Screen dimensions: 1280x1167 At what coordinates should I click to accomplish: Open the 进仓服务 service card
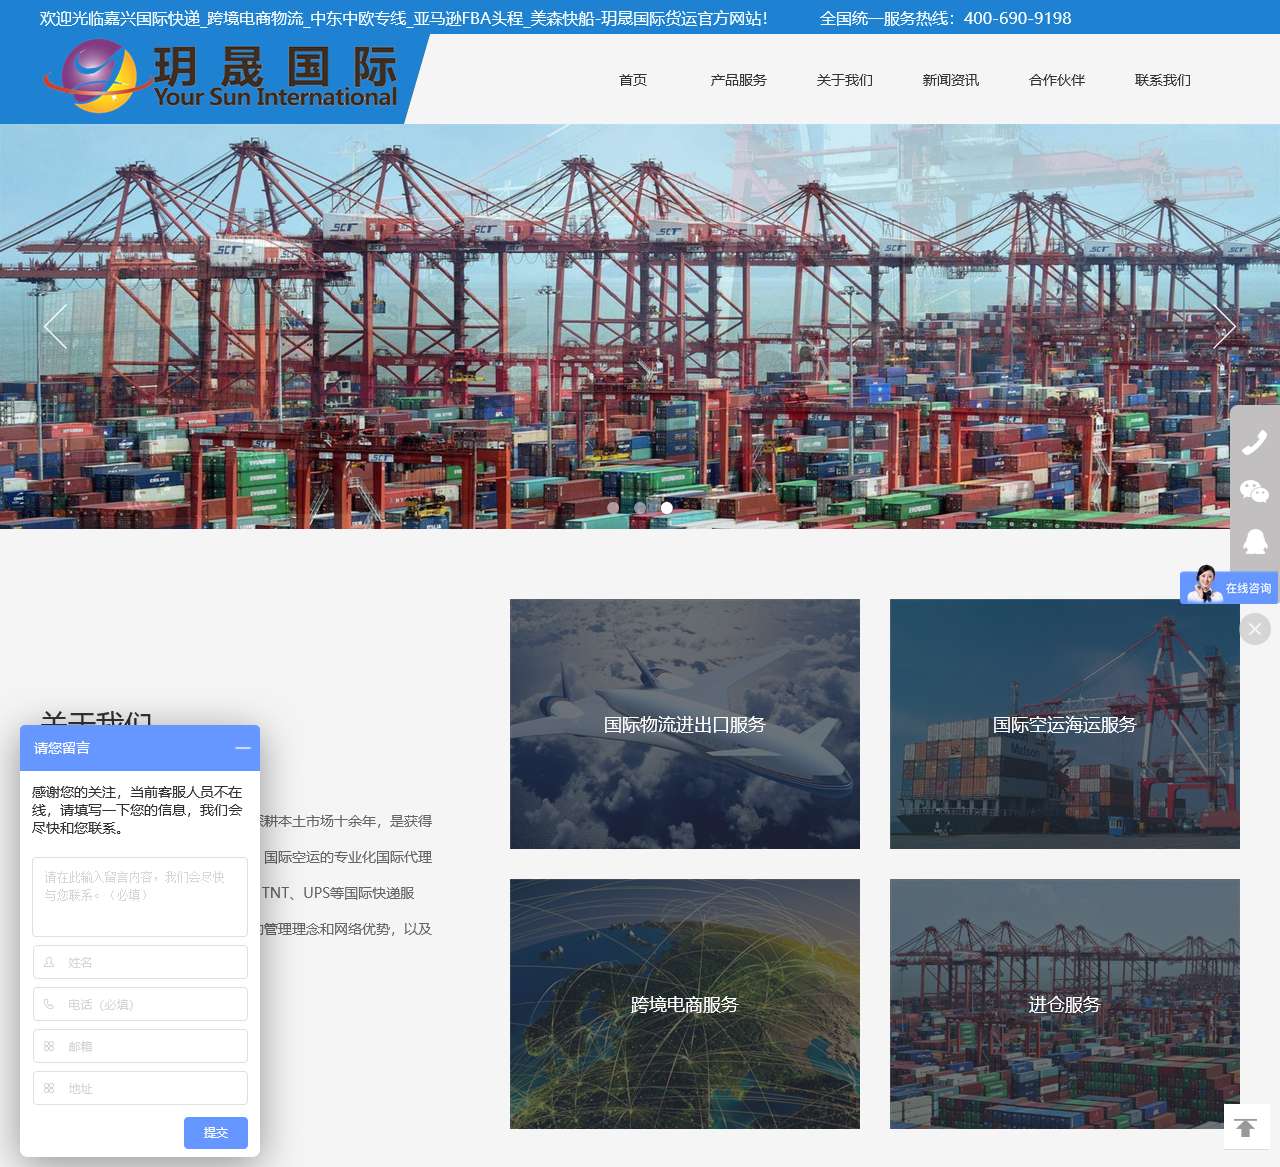(x=1065, y=1004)
